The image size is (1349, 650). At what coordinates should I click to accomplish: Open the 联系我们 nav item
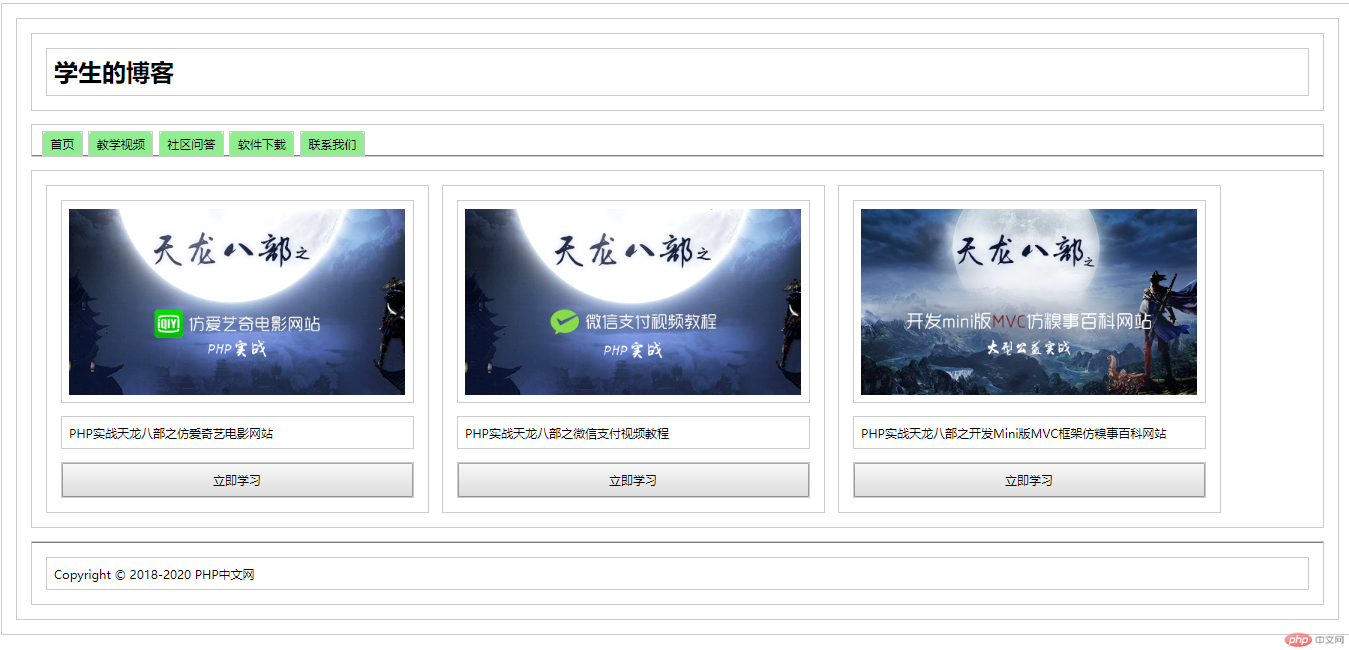(x=332, y=144)
